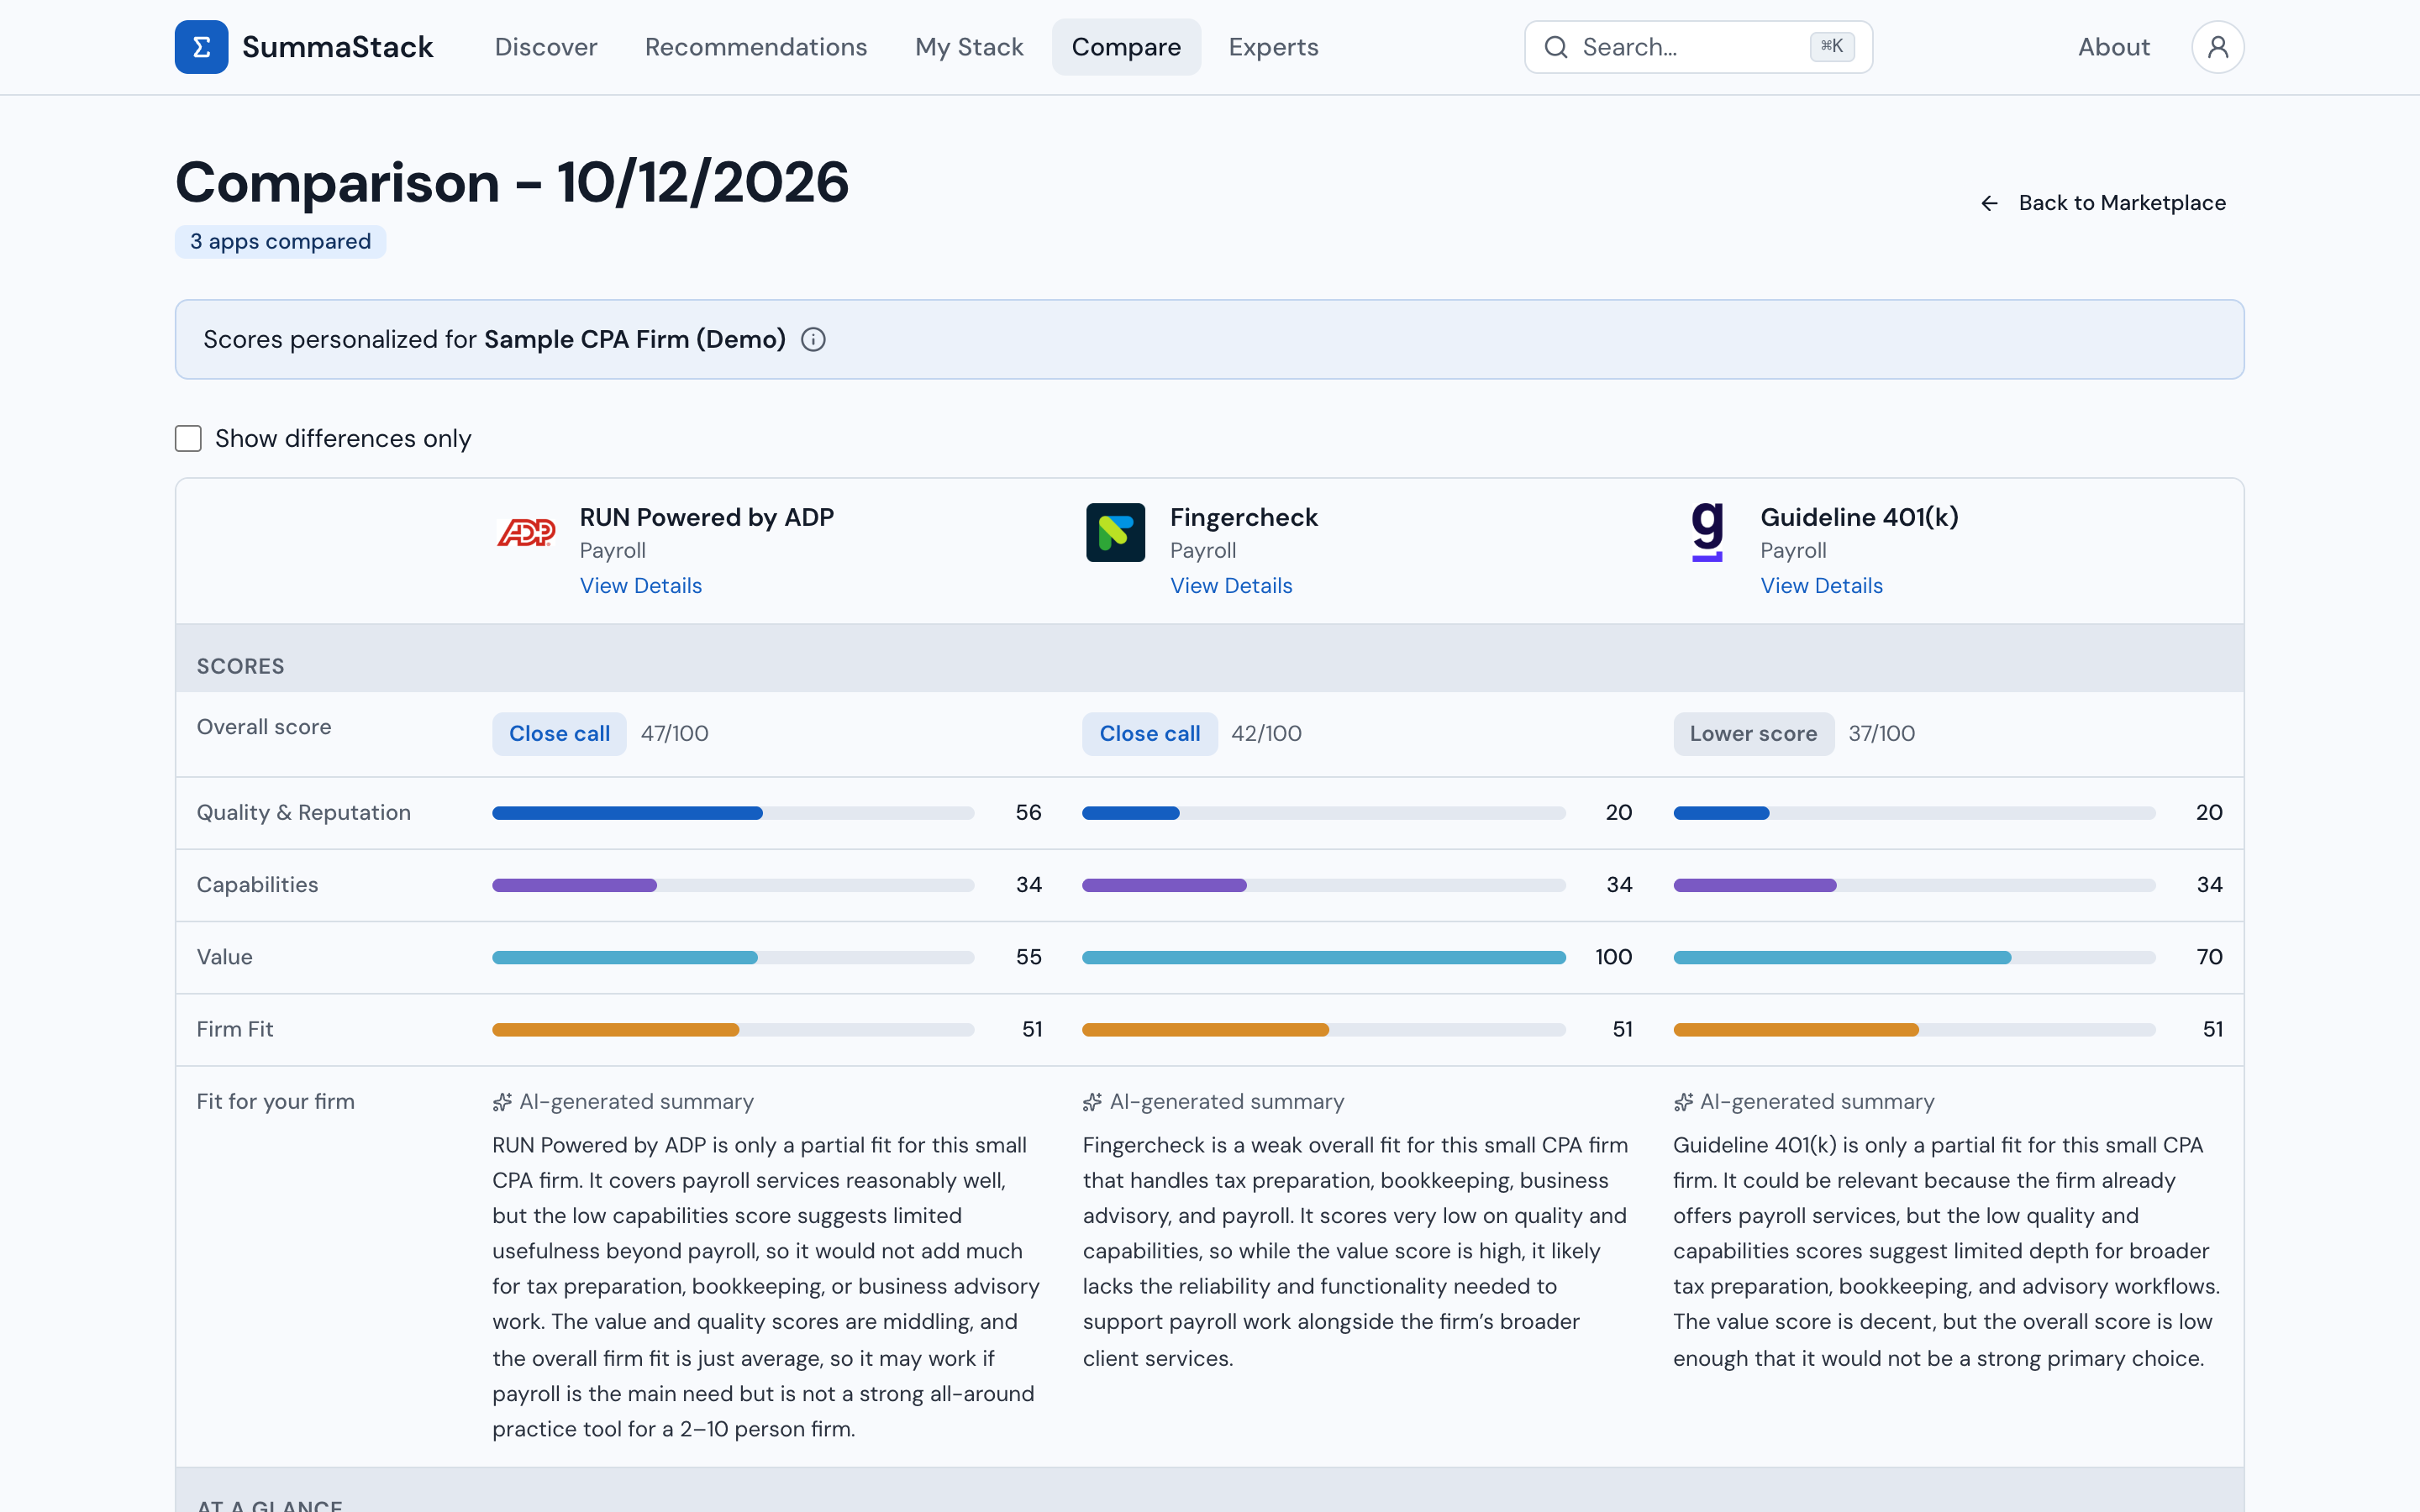The image size is (2420, 1512).
Task: Click the Sample CPA Firm (Demo) text
Action: [635, 340]
